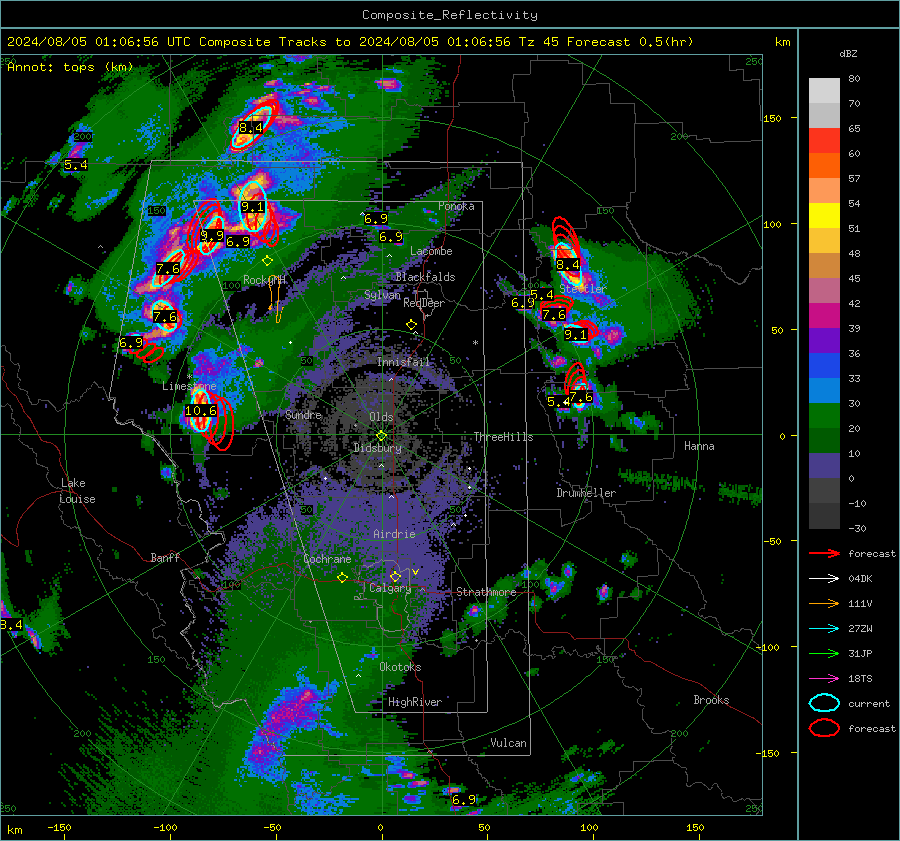Click the Sylvan label
Viewport: 900px width, 841px height.
382,295
